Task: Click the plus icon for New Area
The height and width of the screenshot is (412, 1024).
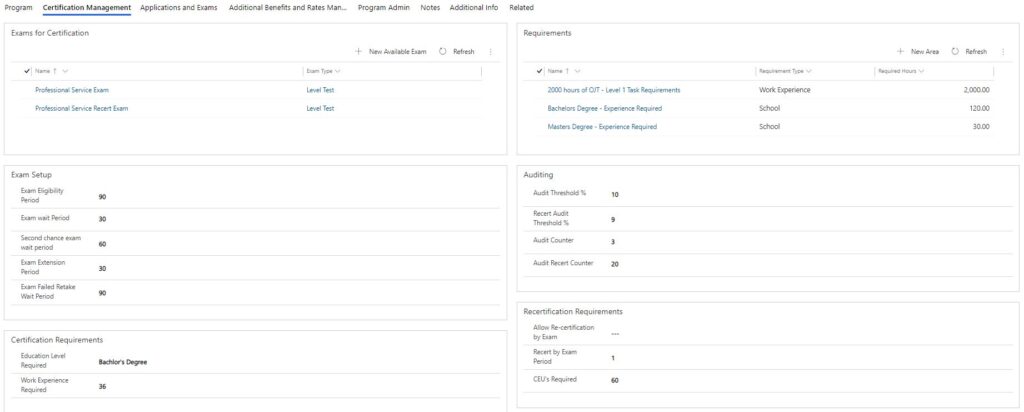Action: [901, 52]
